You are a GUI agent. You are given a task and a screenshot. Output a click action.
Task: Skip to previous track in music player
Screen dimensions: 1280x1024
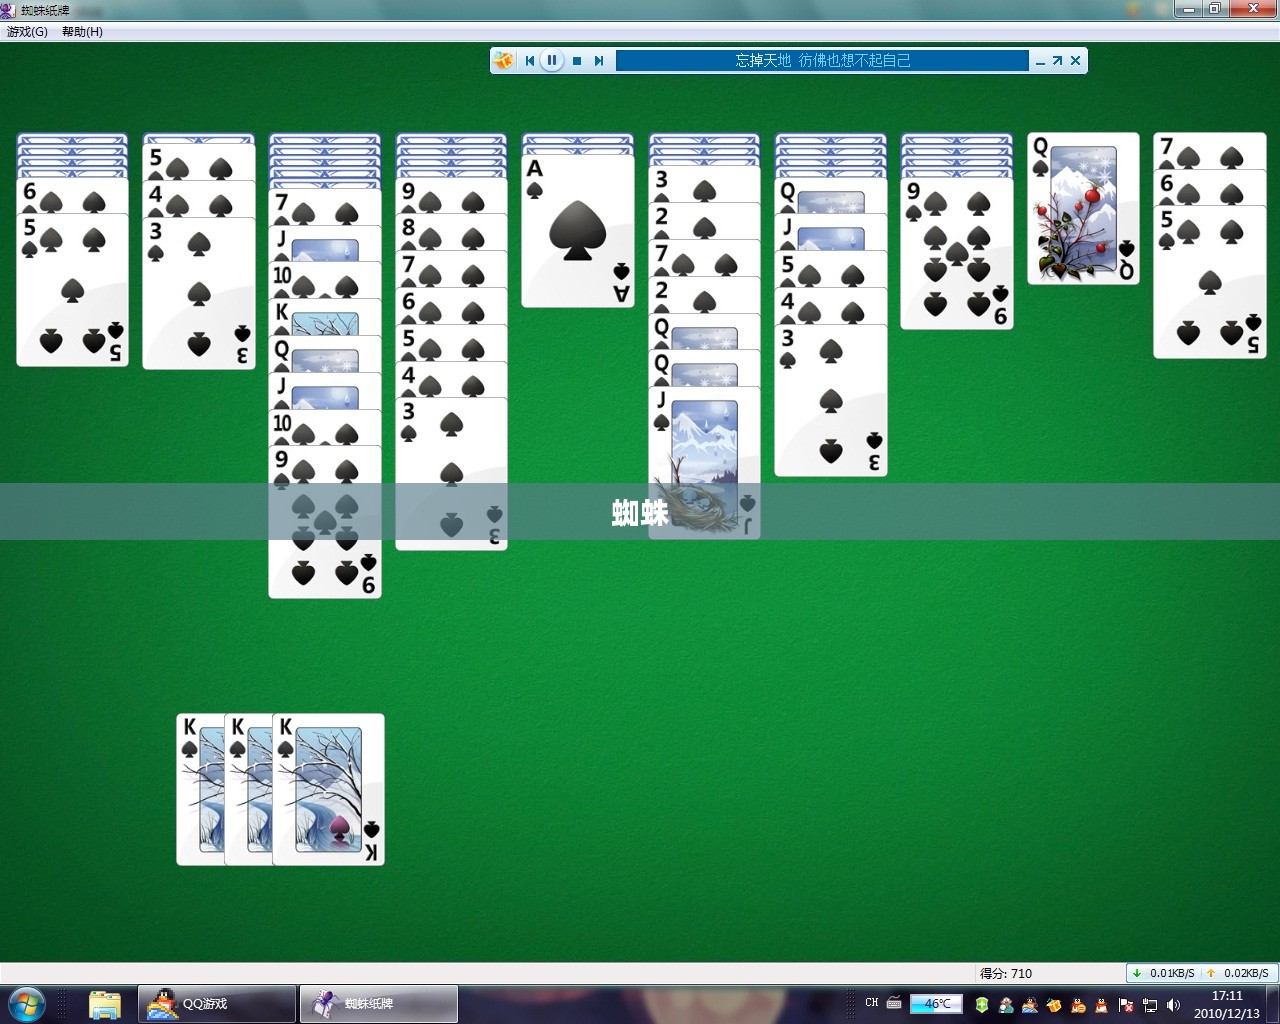pos(530,61)
